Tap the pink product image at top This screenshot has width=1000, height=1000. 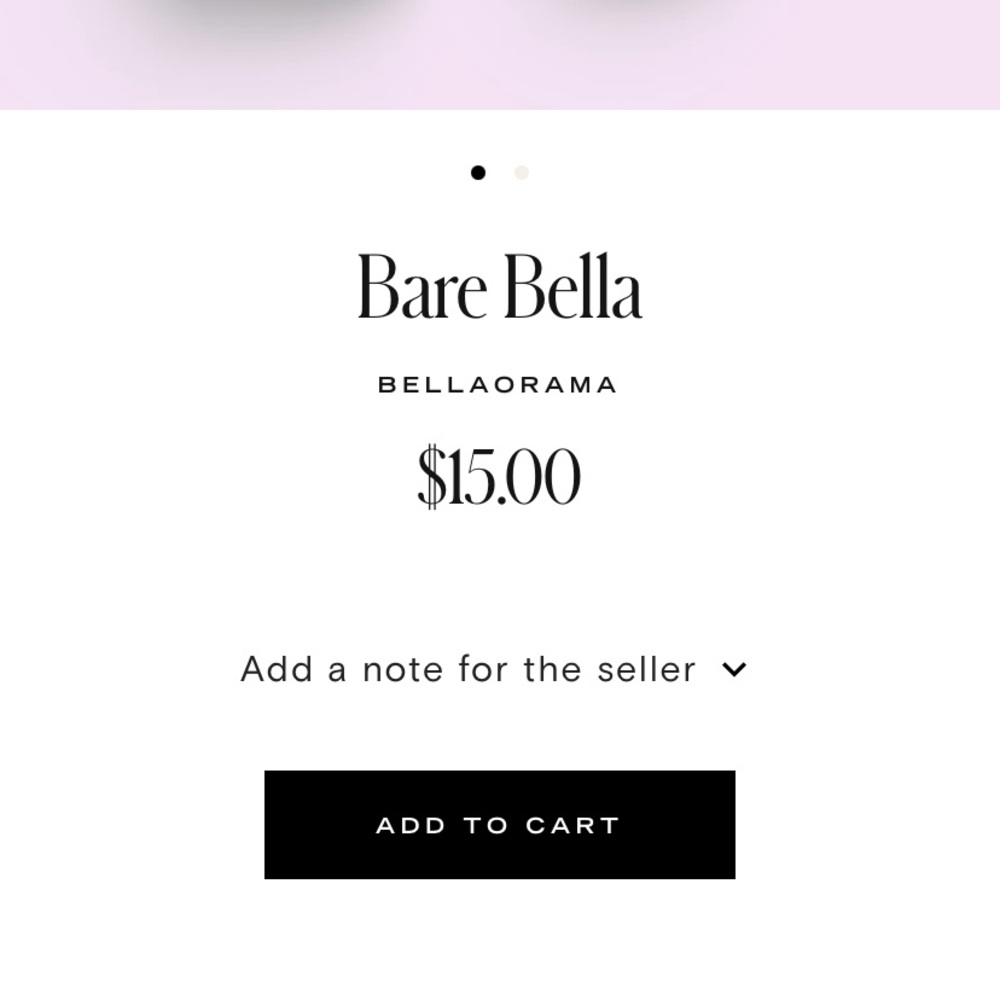pyautogui.click(x=500, y=54)
